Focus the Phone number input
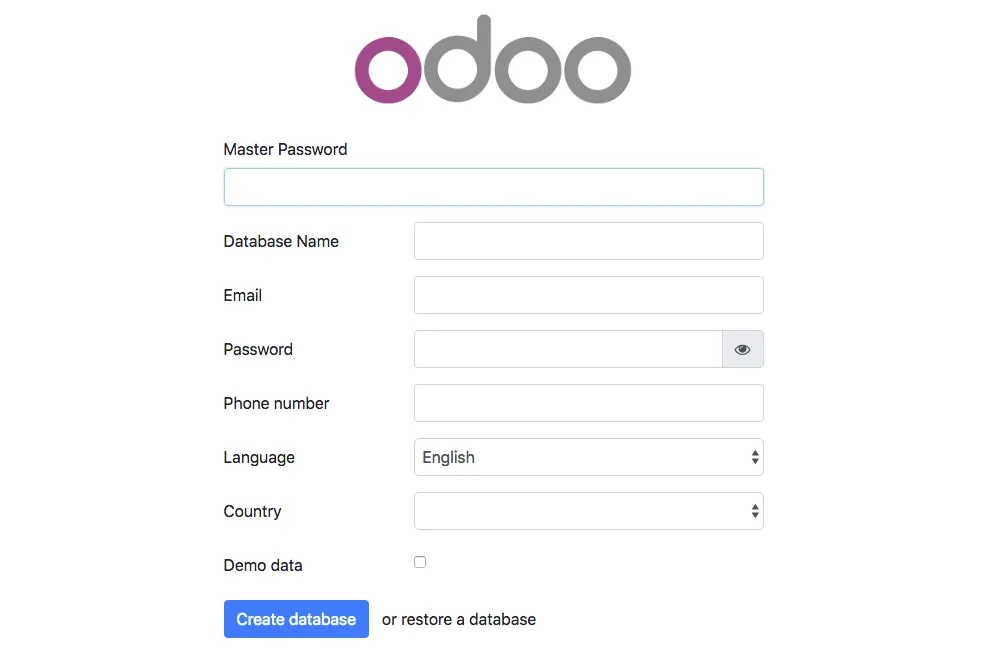The width and height of the screenshot is (986, 672). point(588,403)
